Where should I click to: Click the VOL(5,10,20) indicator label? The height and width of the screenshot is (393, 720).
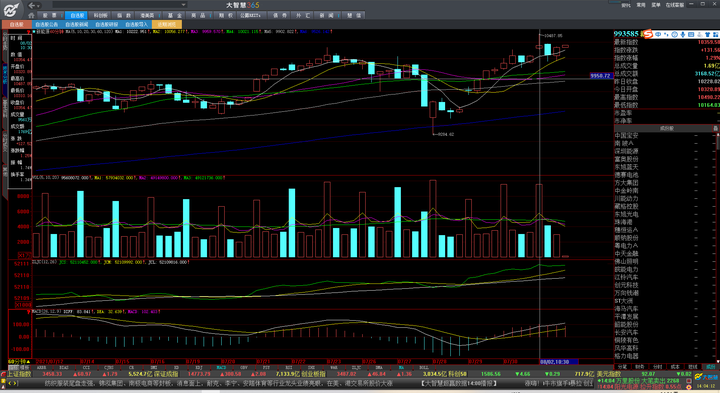click(46, 177)
